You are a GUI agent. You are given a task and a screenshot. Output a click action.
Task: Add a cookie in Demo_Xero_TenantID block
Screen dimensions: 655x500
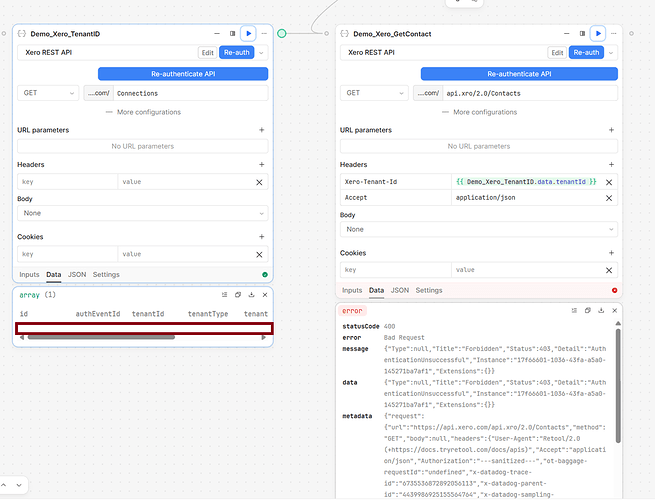261,237
